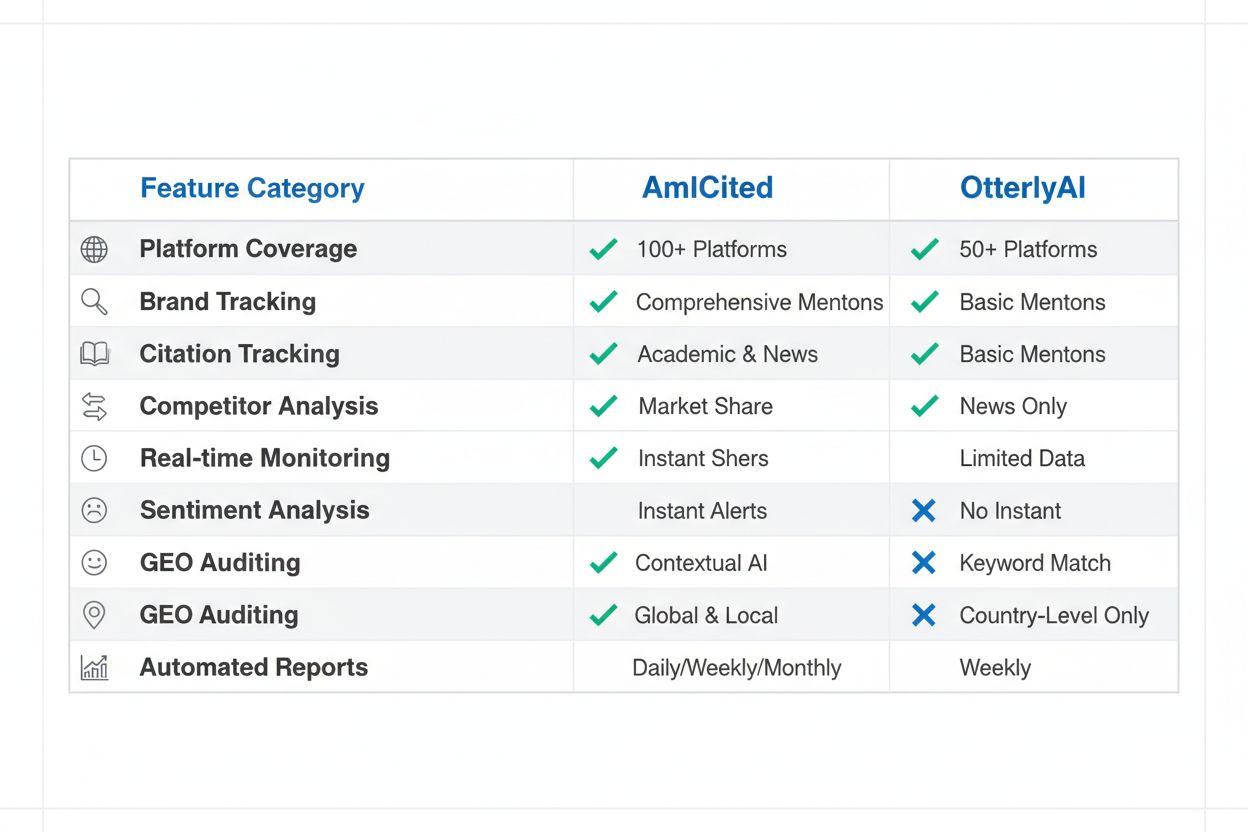Click the bar chart icon next to Automated Reports
Screen dimensions: 1248x832
pos(94,666)
